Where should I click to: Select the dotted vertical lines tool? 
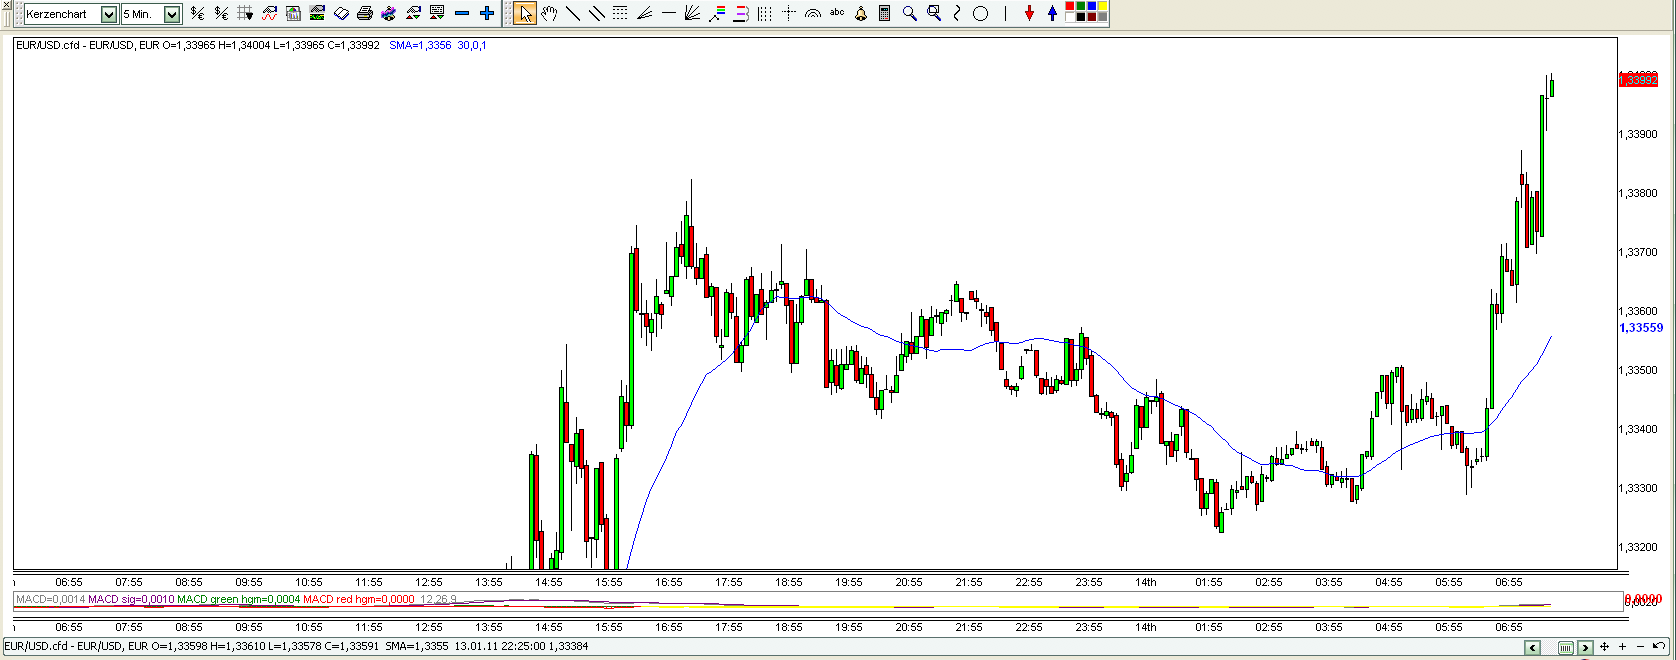(x=765, y=13)
